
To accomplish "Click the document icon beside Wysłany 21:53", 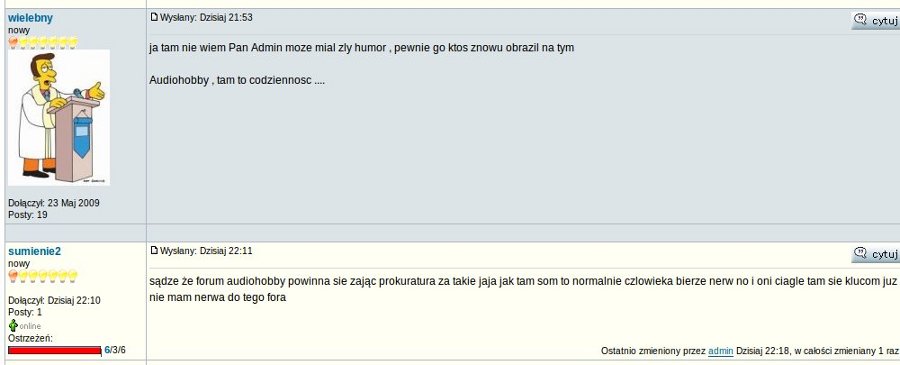I will point(154,17).
